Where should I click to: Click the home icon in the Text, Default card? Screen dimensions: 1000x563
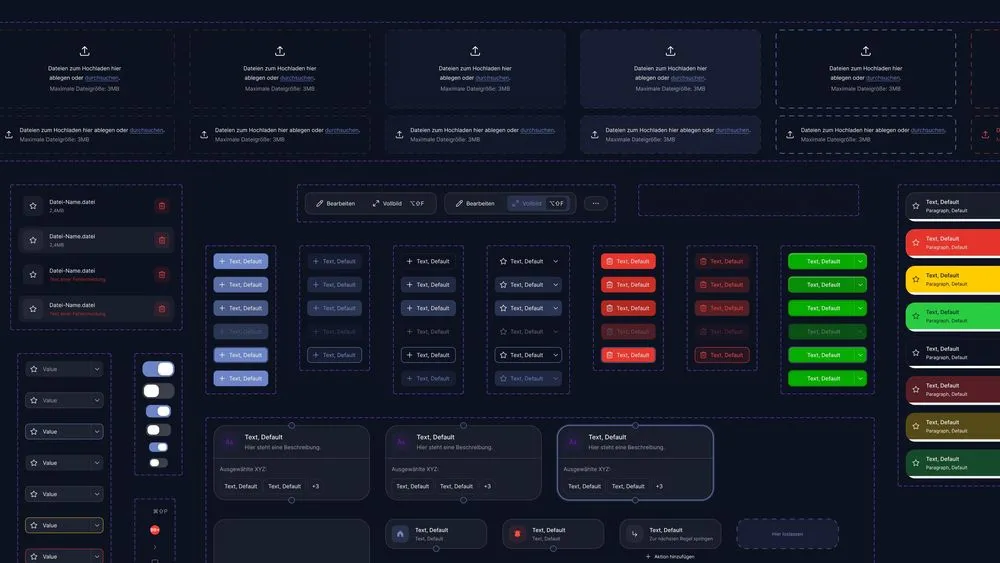click(400, 534)
